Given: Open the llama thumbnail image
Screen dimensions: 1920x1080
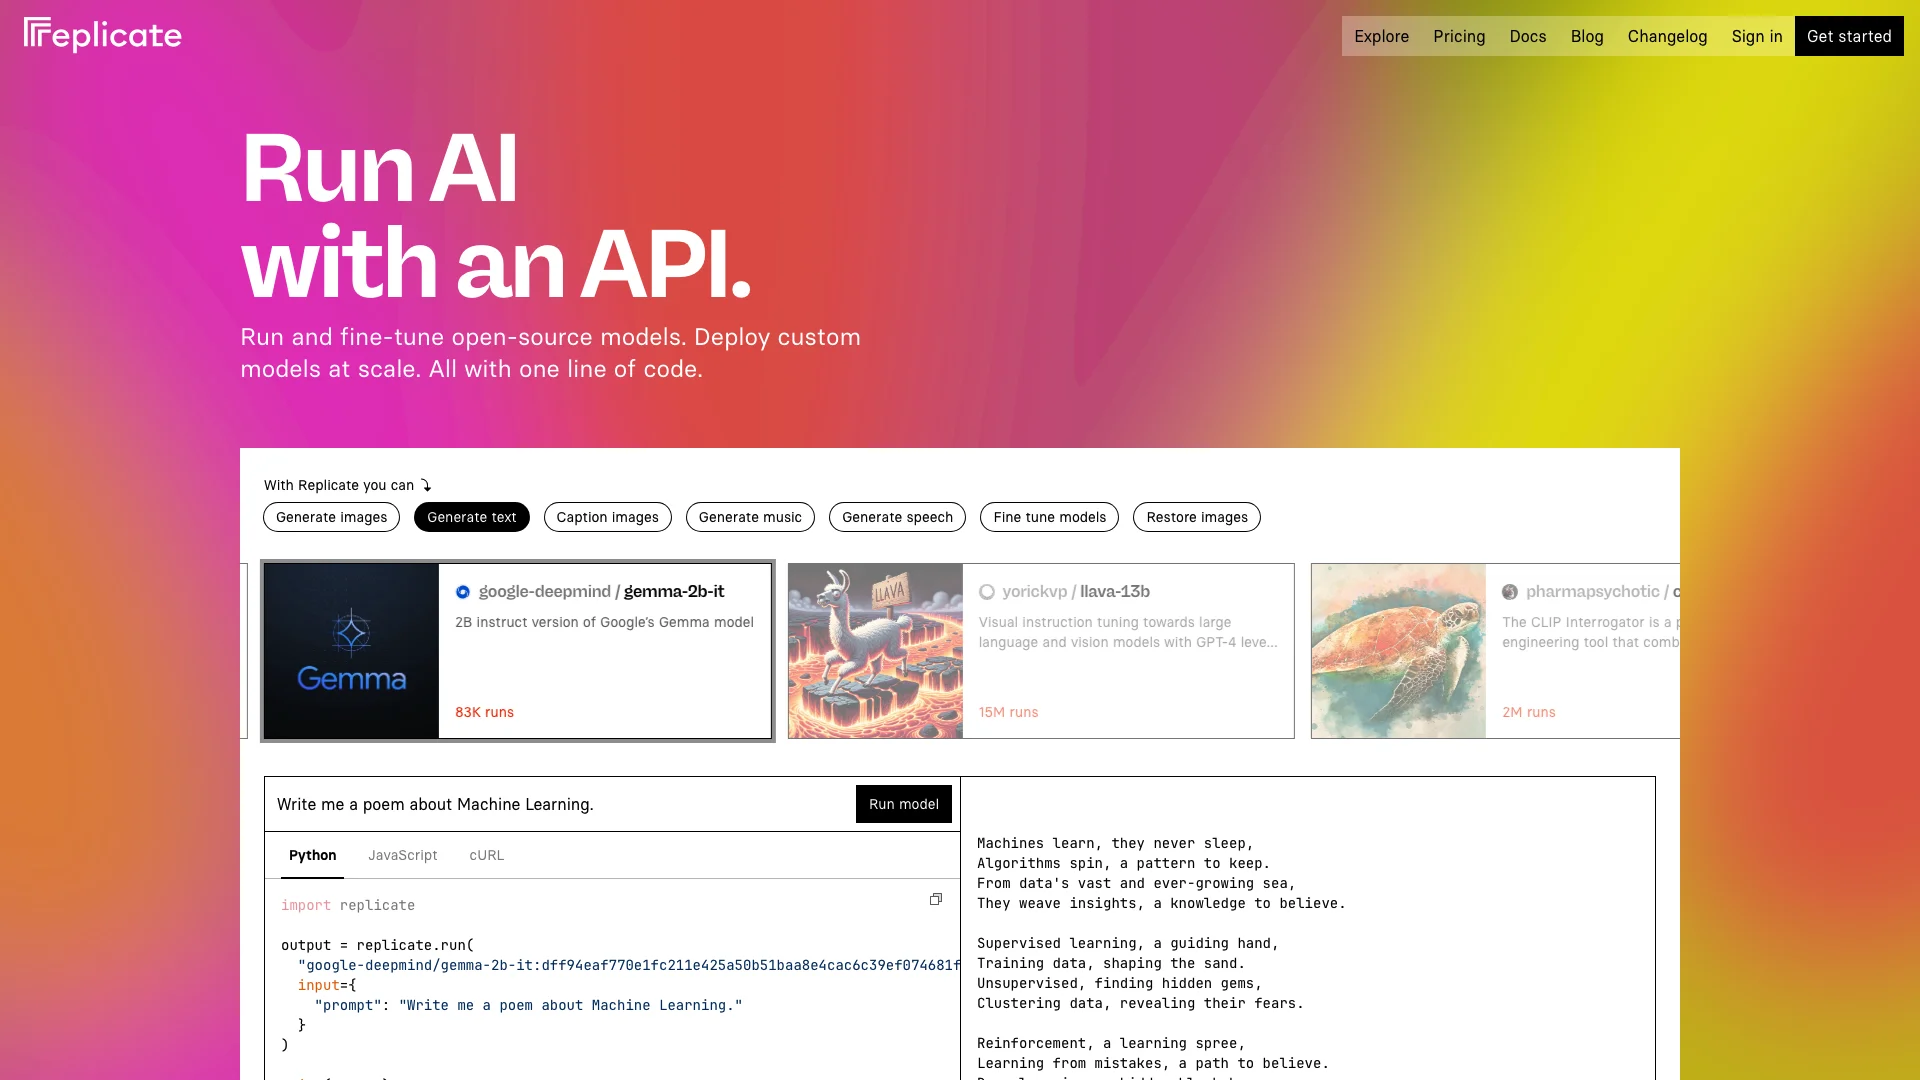Looking at the screenshot, I should click(875, 651).
